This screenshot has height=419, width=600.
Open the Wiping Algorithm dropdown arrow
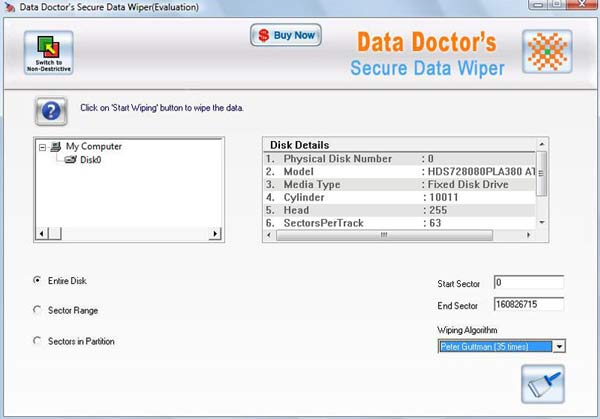coord(559,347)
